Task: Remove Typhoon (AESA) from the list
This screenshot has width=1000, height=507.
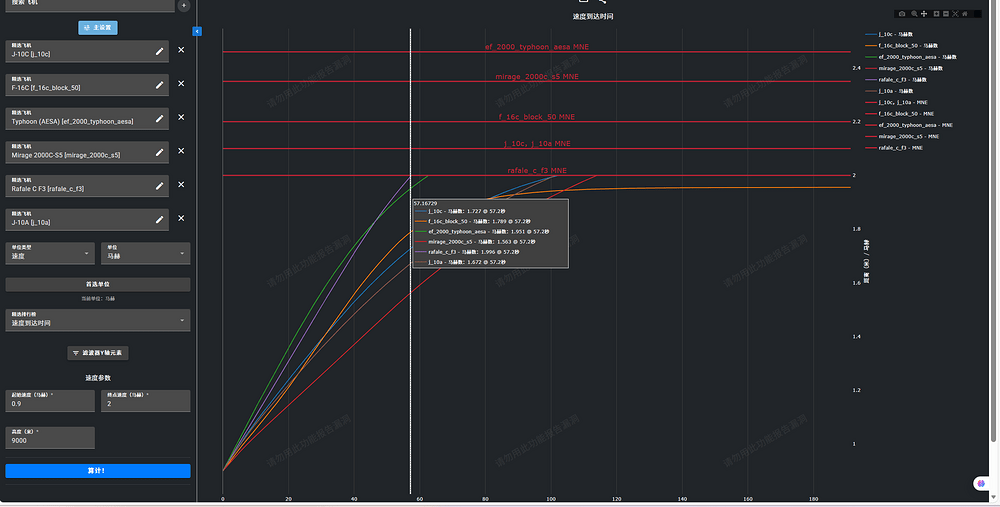Action: 181,117
